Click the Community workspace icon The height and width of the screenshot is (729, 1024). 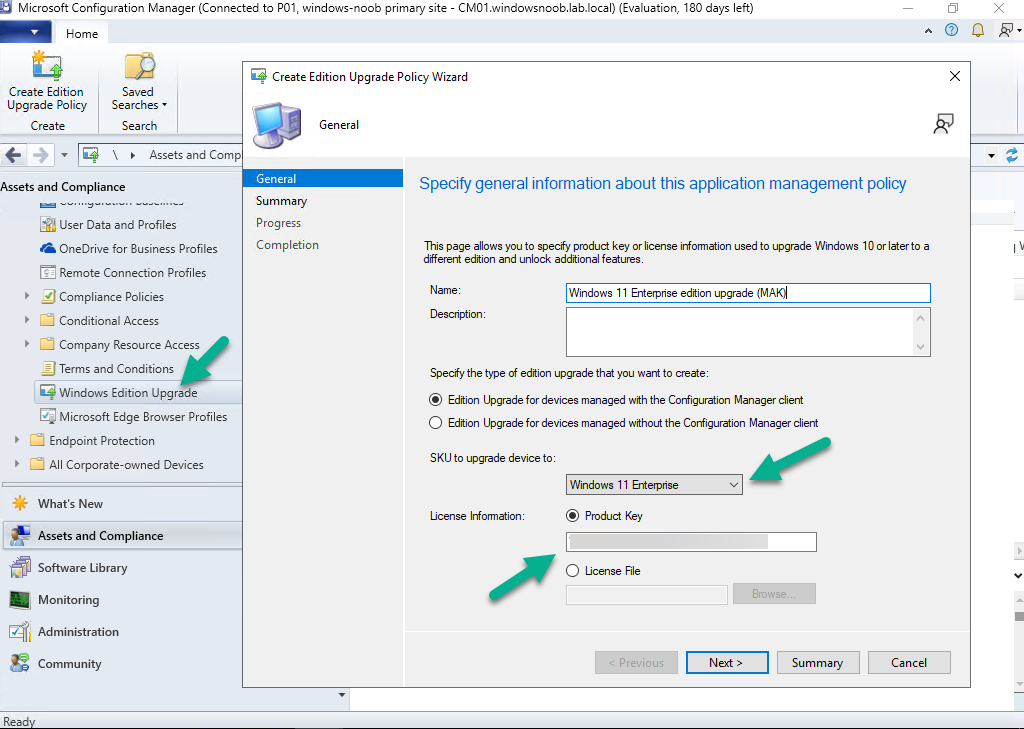(20, 663)
